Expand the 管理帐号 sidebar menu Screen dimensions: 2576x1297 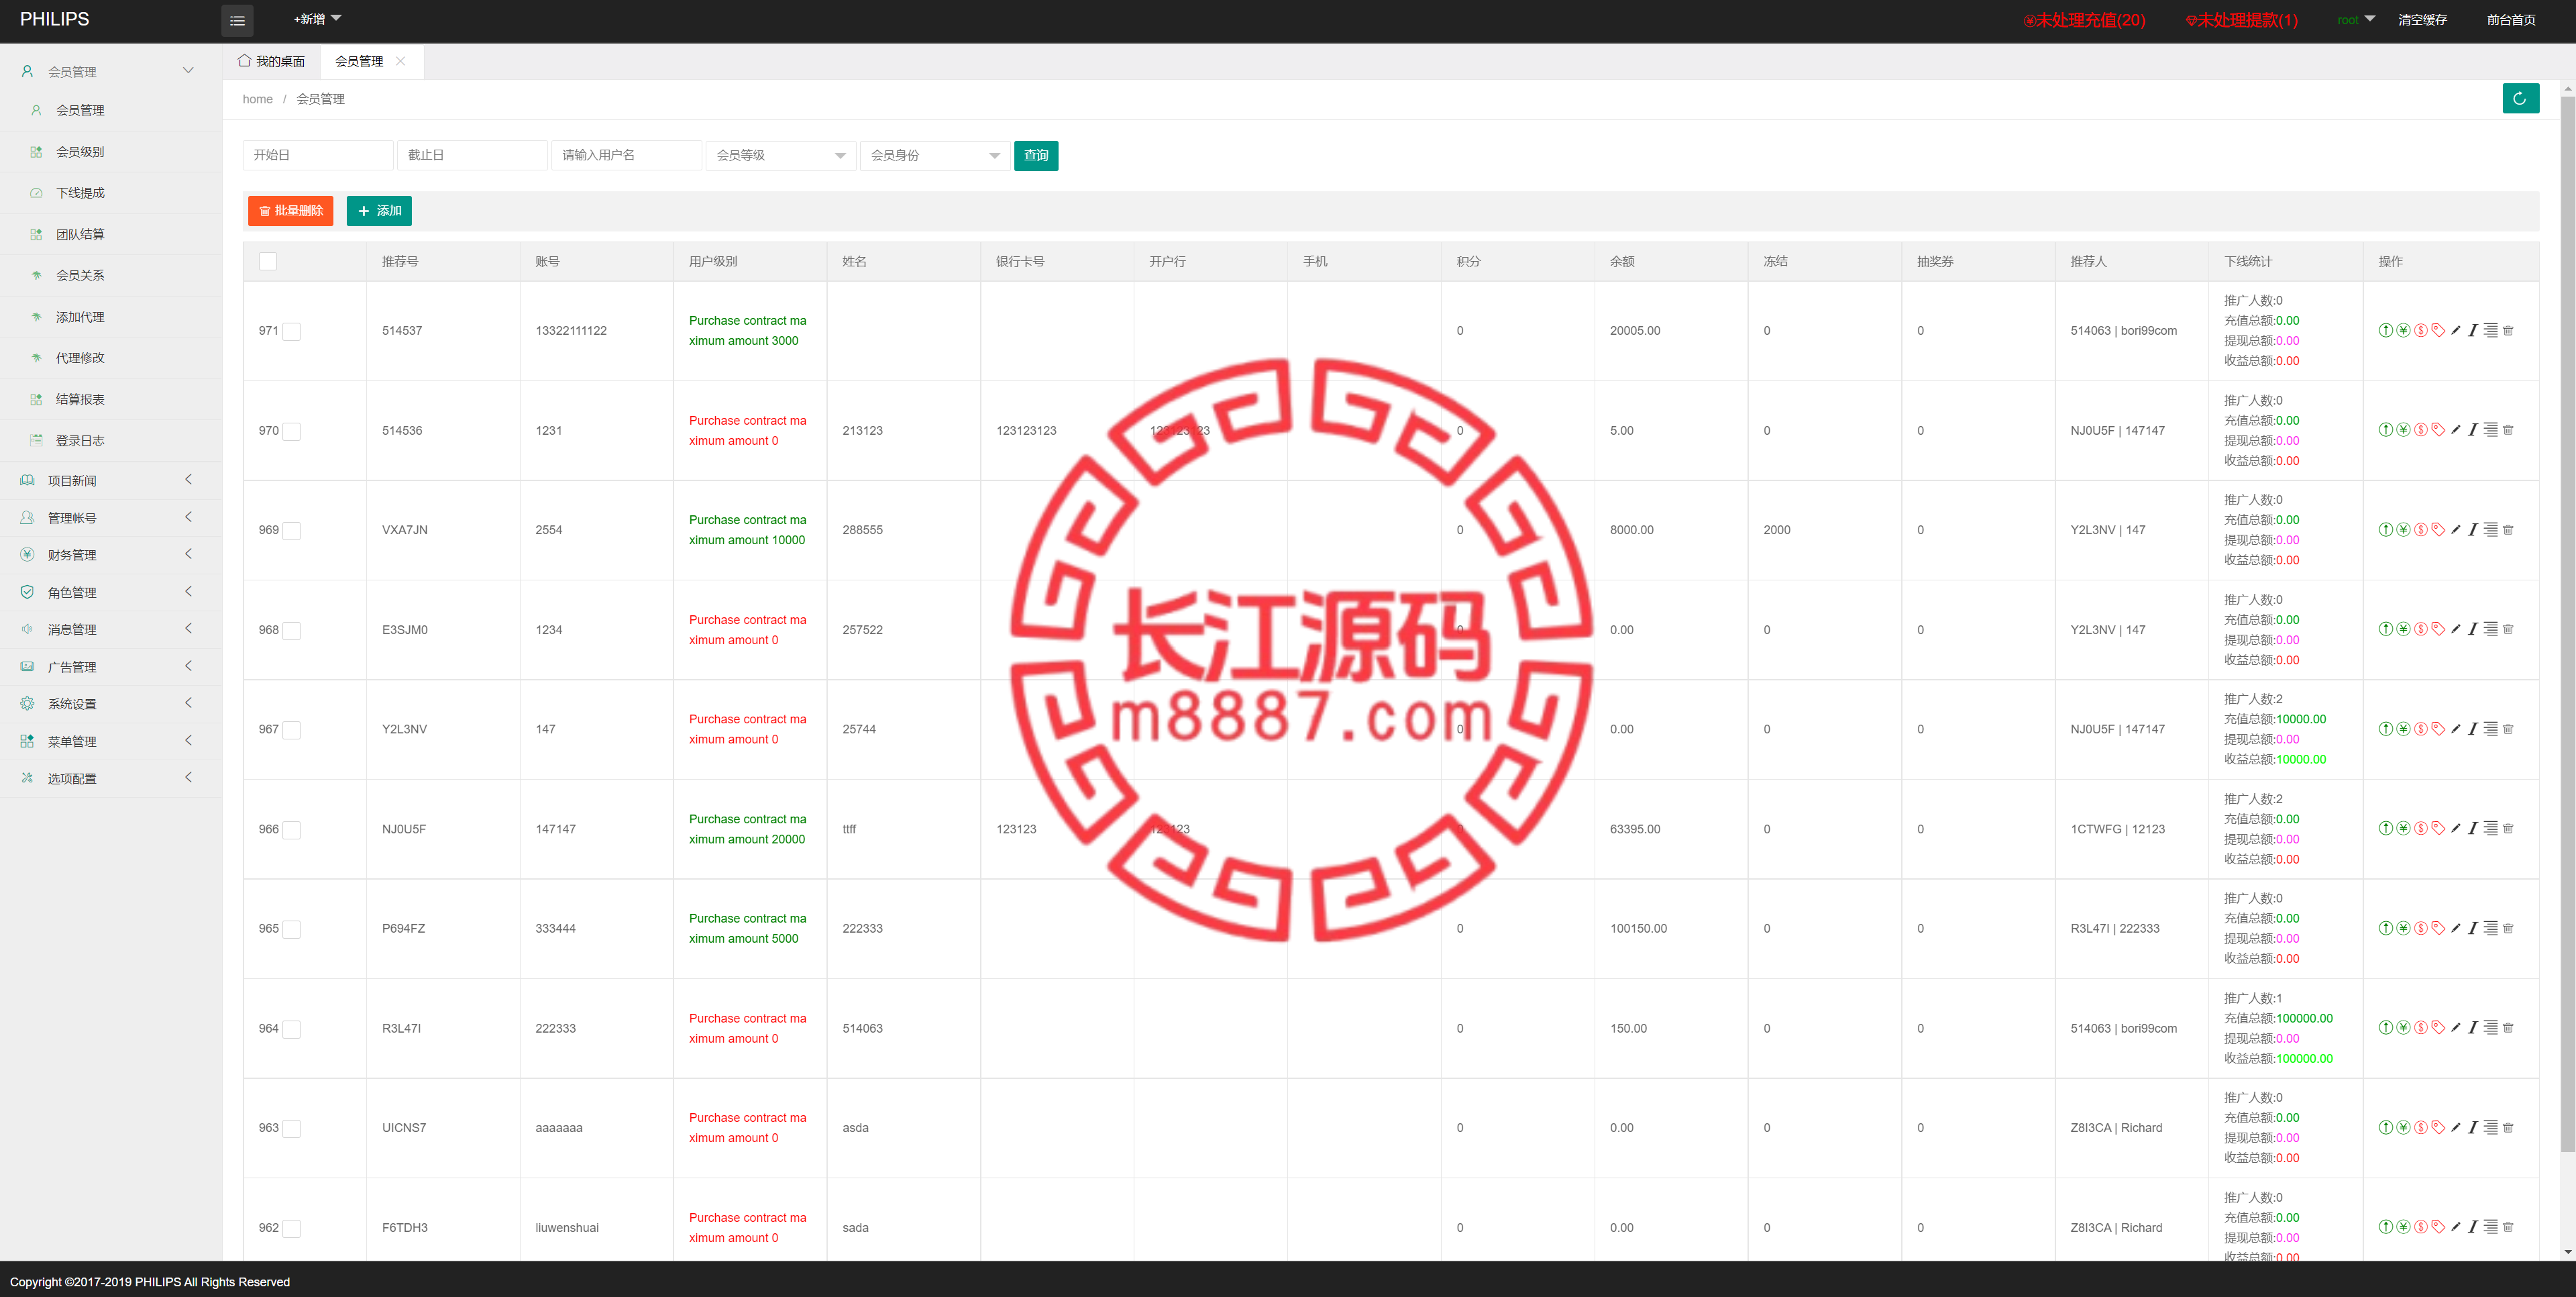tap(111, 518)
